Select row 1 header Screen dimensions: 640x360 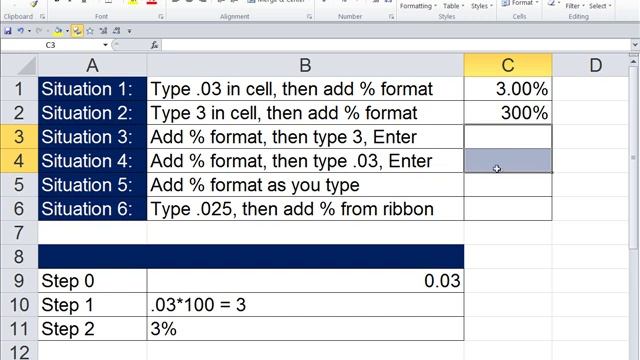click(x=19, y=89)
